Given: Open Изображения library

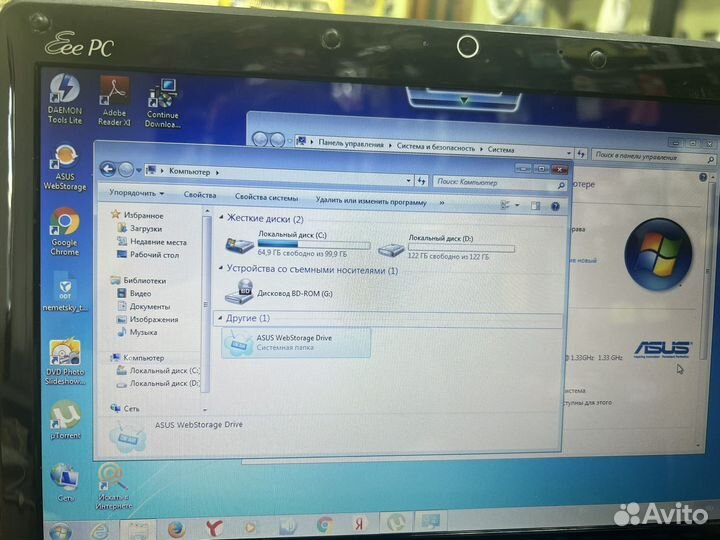Looking at the screenshot, I should pos(154,319).
